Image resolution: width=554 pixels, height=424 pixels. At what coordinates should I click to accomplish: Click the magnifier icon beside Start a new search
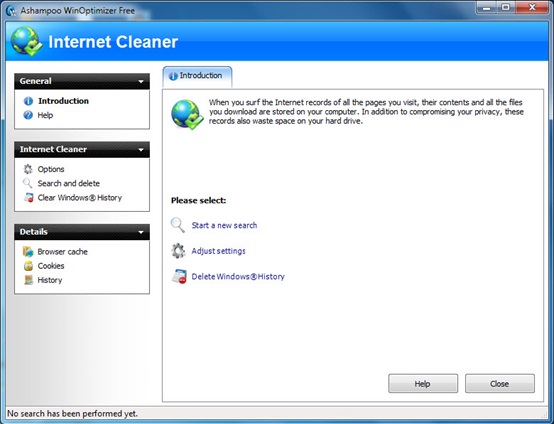pos(178,225)
